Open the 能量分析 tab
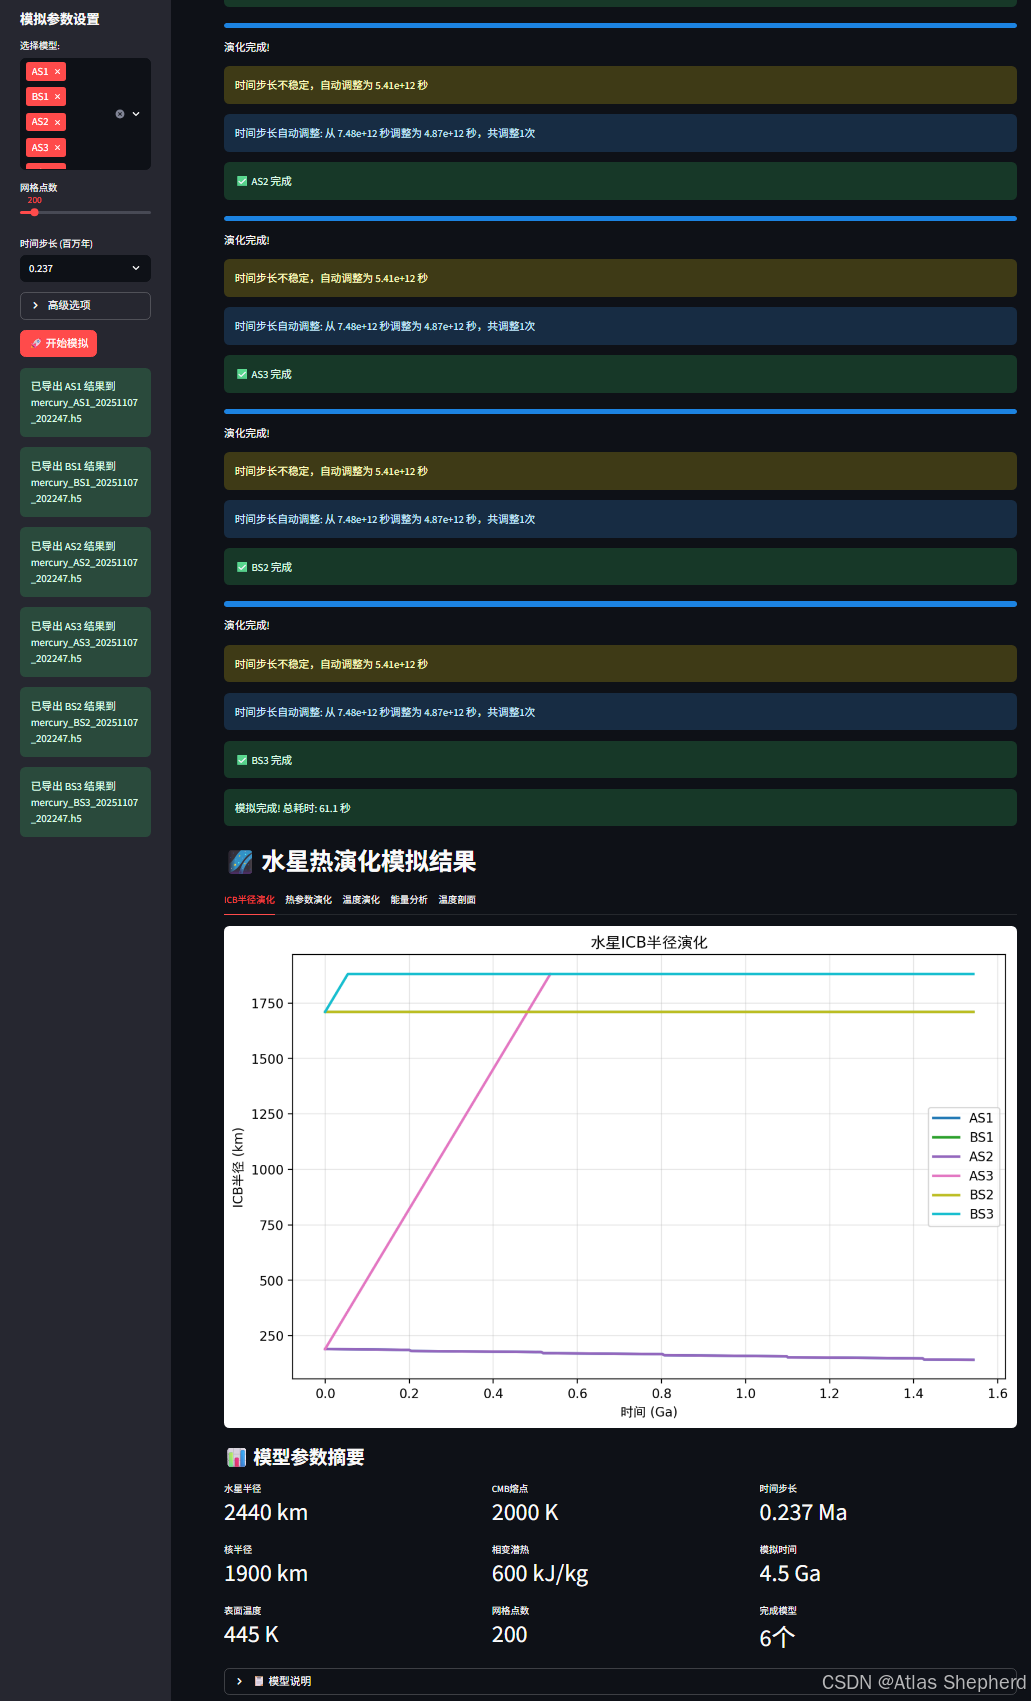The height and width of the screenshot is (1701, 1031). coord(409,900)
